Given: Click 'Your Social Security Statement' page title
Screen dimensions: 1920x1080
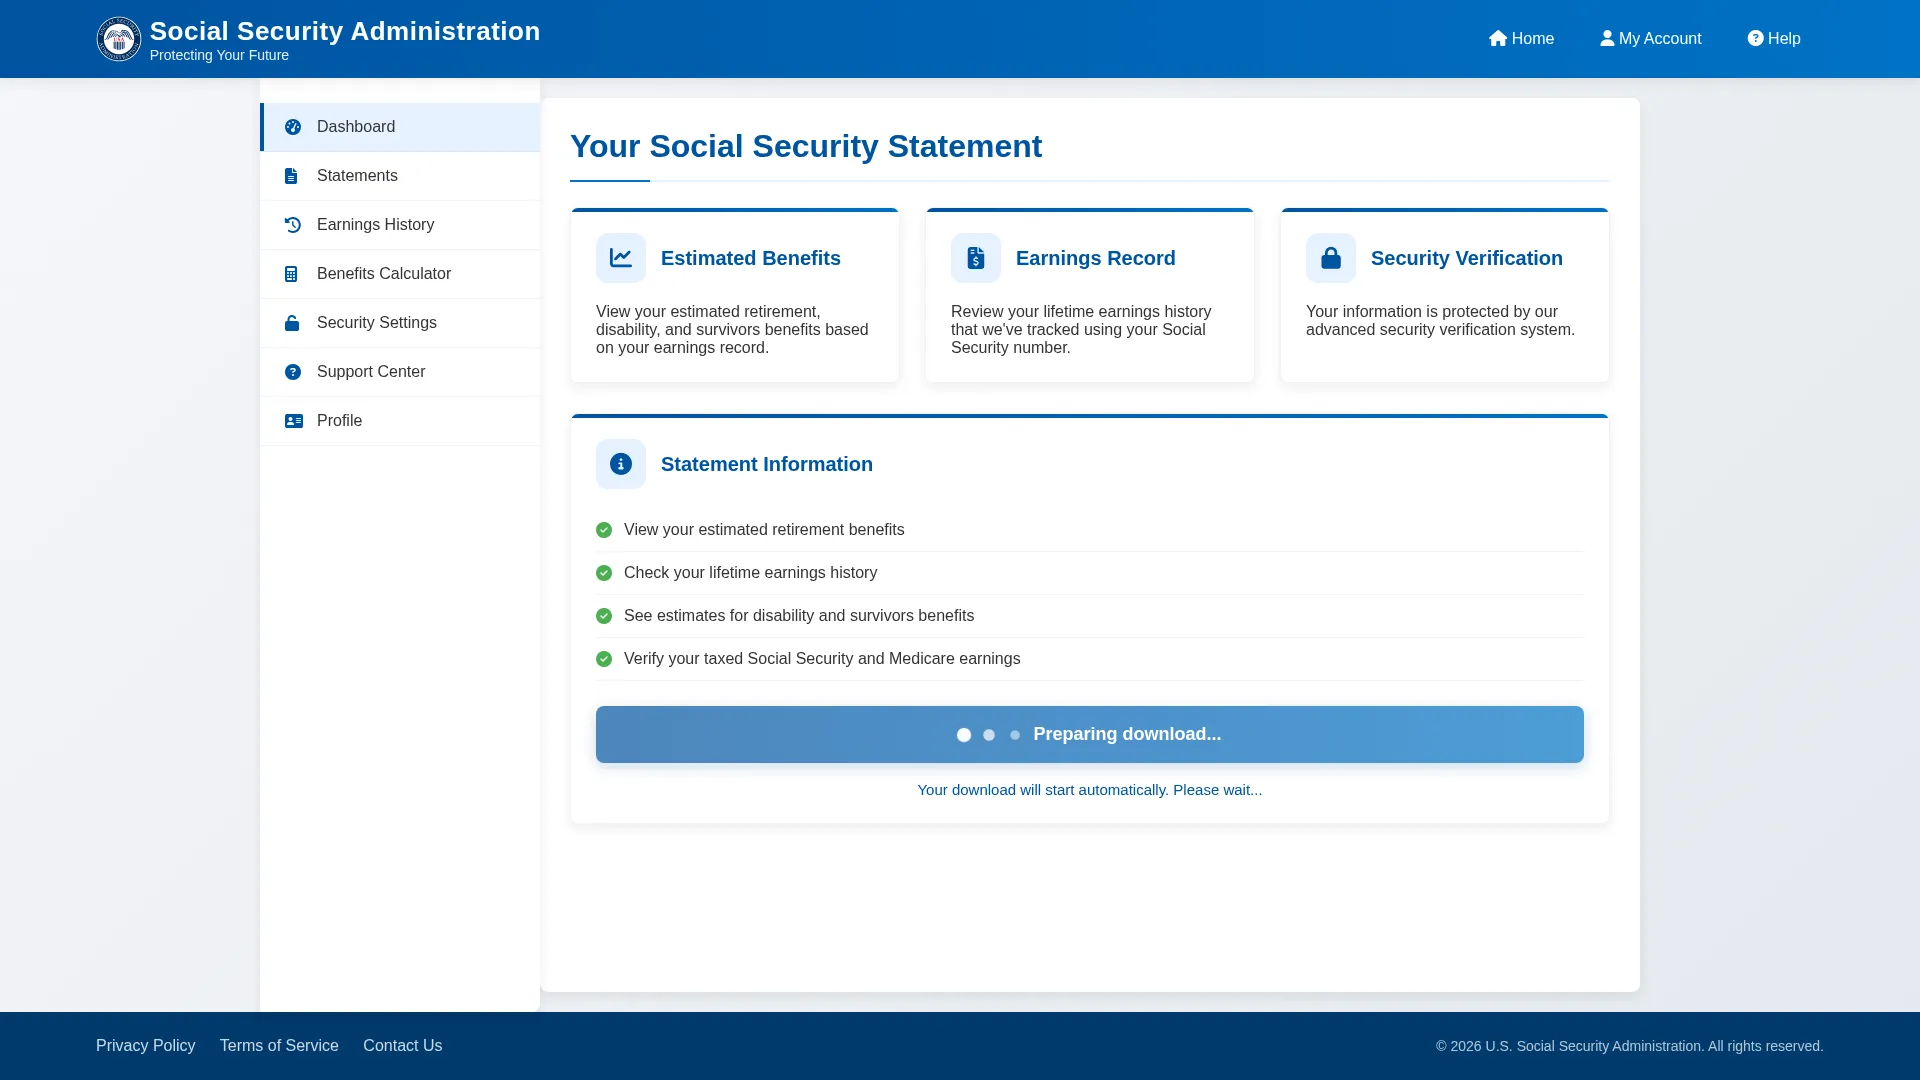Looking at the screenshot, I should coord(806,146).
